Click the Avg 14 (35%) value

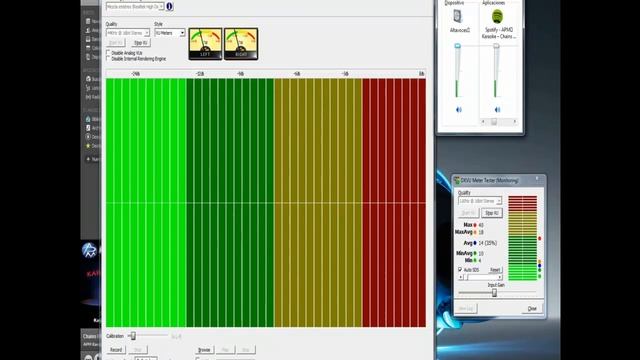coord(487,243)
